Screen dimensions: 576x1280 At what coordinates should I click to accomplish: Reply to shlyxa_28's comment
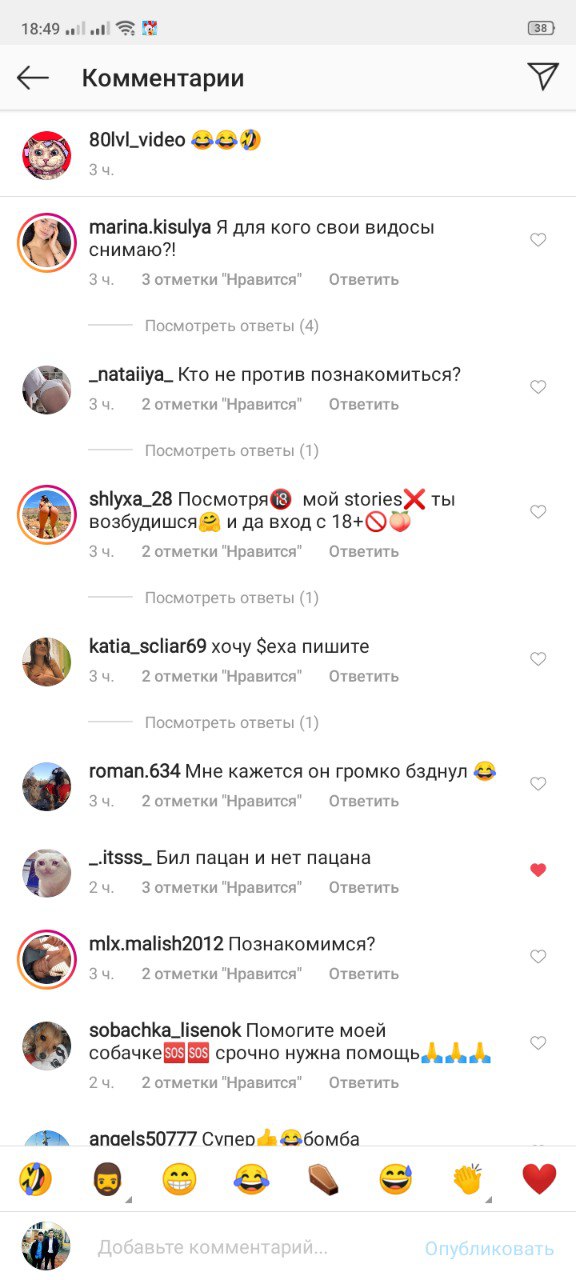pyautogui.click(x=364, y=552)
